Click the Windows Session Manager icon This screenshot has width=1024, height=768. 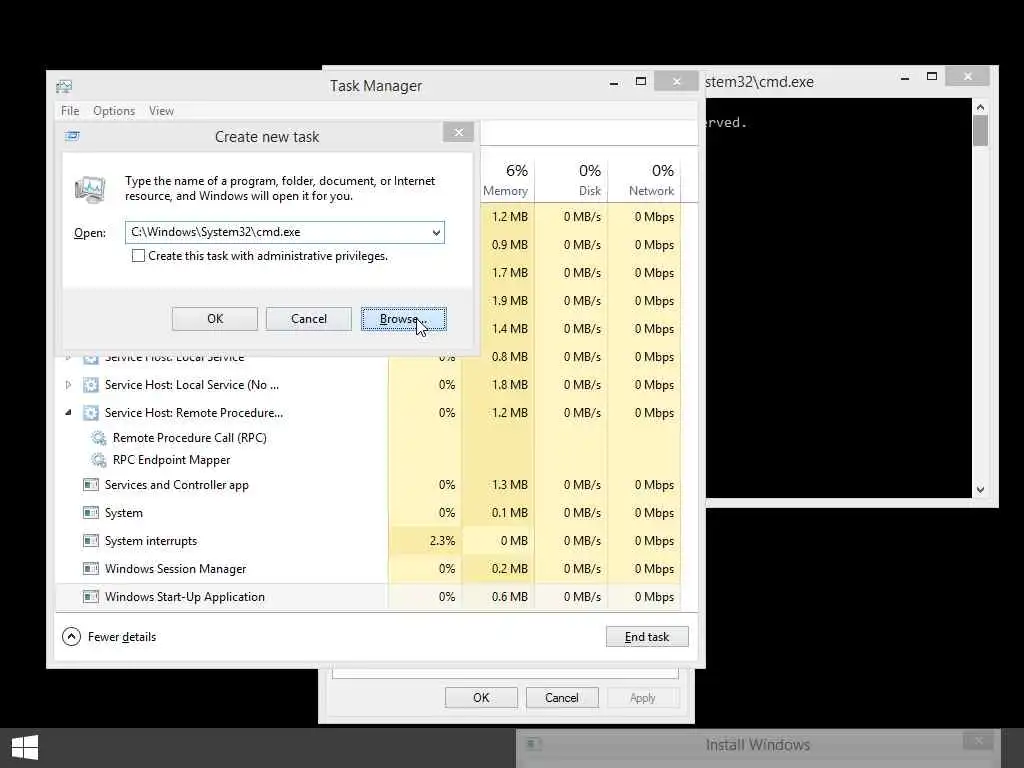[x=91, y=569]
